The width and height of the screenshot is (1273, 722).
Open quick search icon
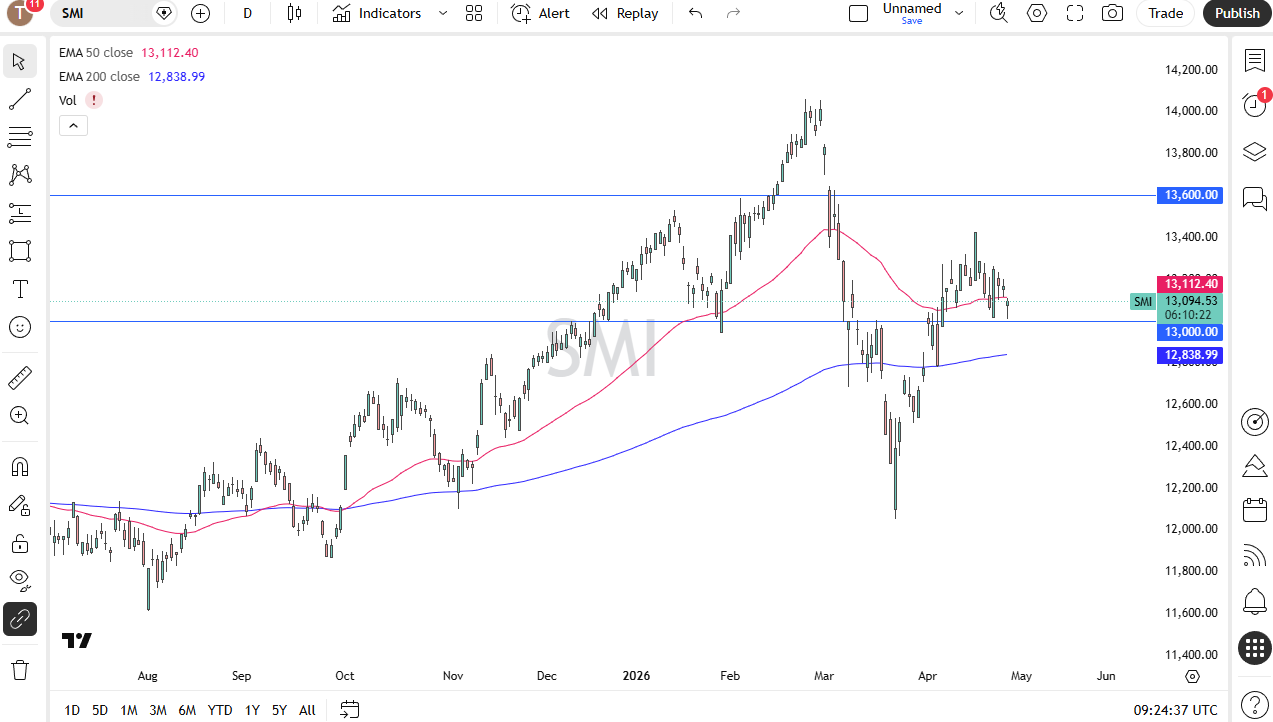pyautogui.click(x=998, y=13)
